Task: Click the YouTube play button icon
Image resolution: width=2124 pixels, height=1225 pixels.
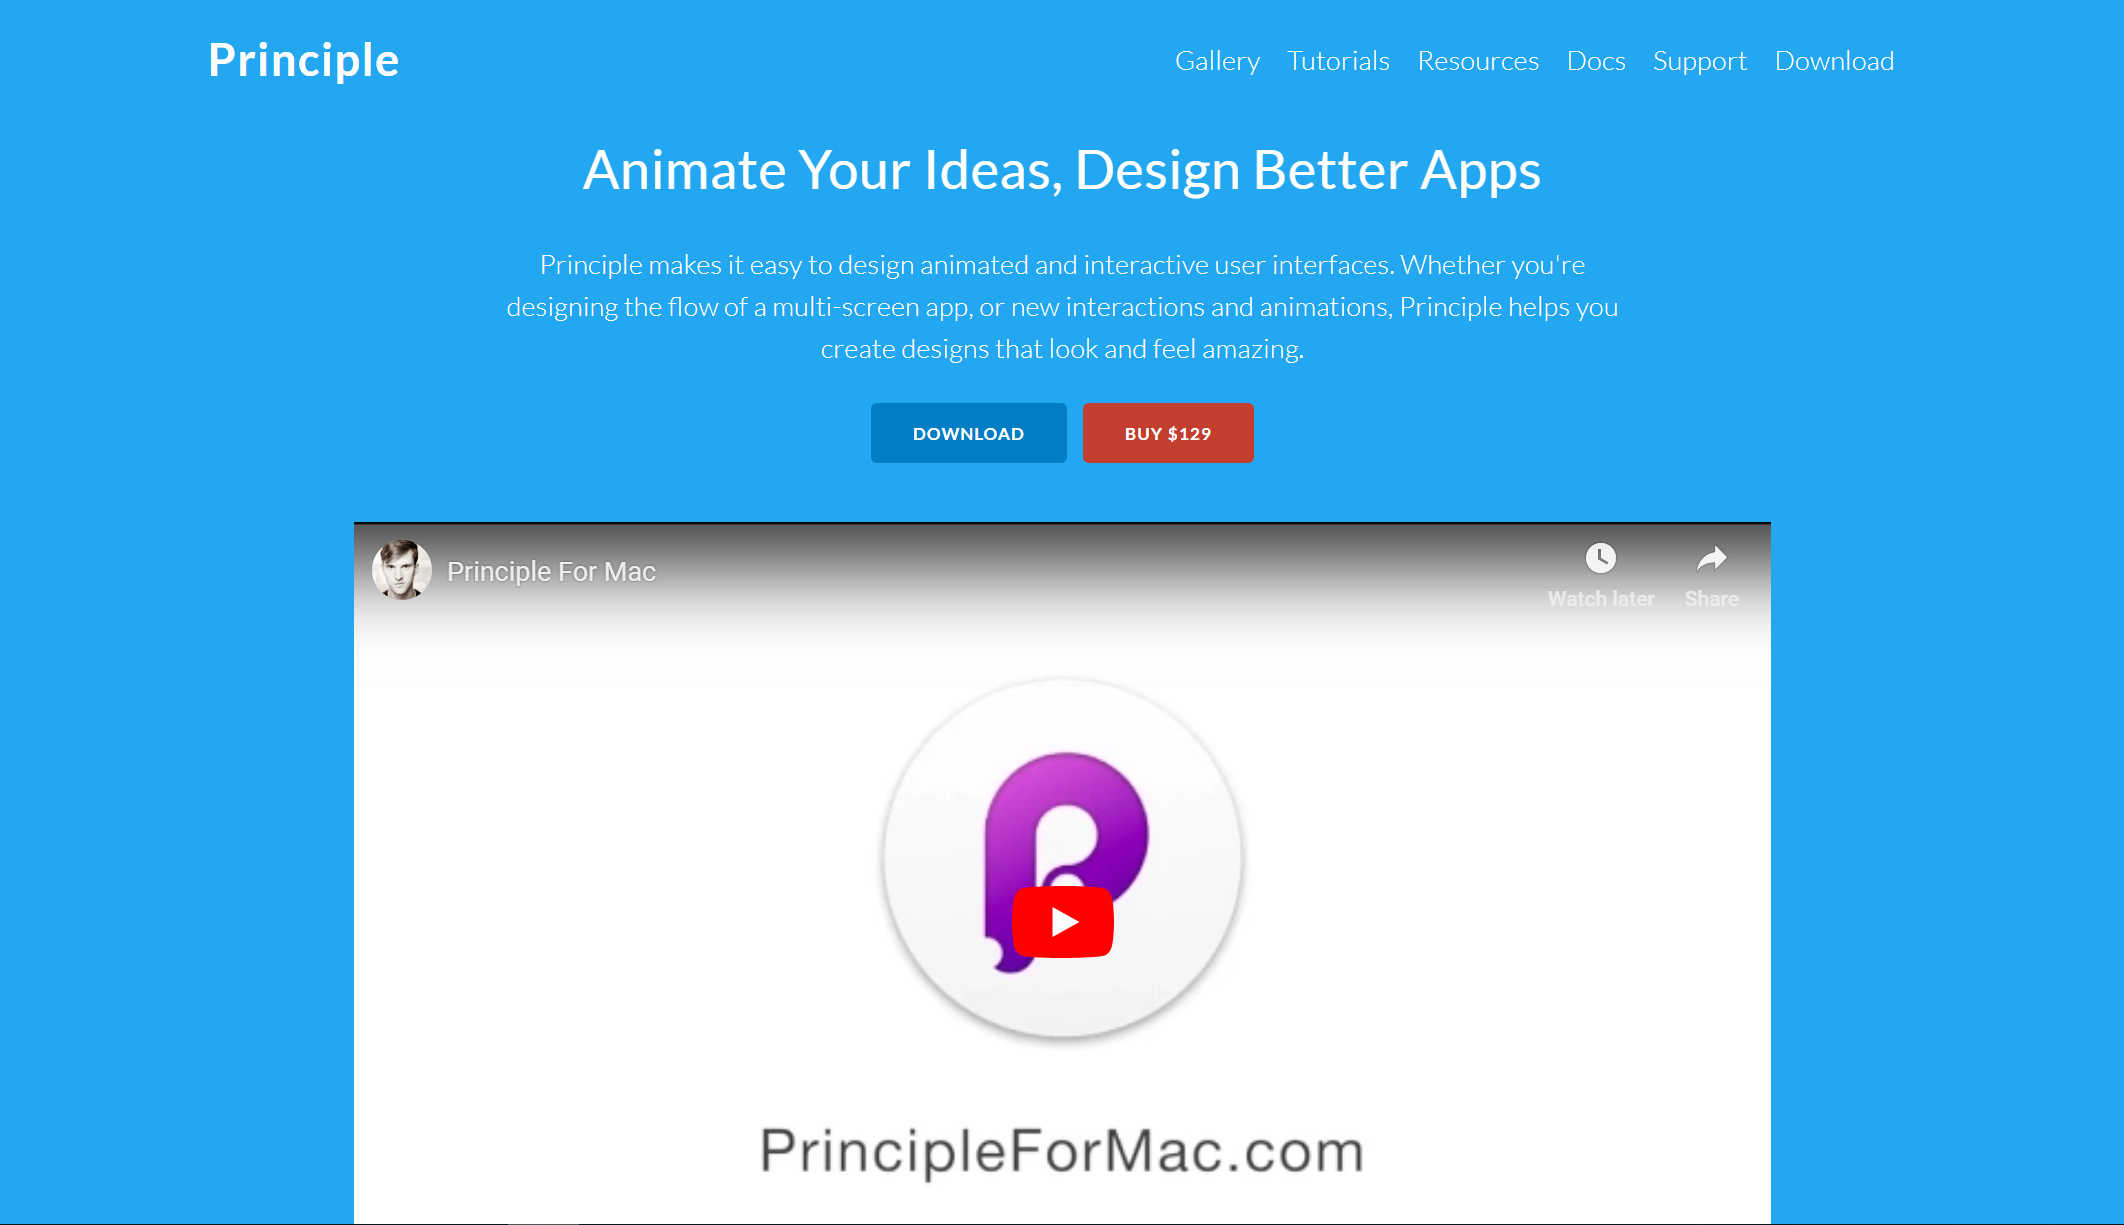Action: click(x=1063, y=920)
